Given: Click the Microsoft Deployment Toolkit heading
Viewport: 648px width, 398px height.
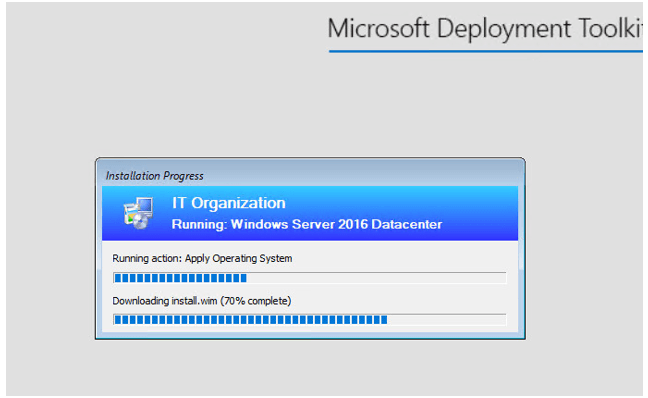Looking at the screenshot, I should click(486, 28).
